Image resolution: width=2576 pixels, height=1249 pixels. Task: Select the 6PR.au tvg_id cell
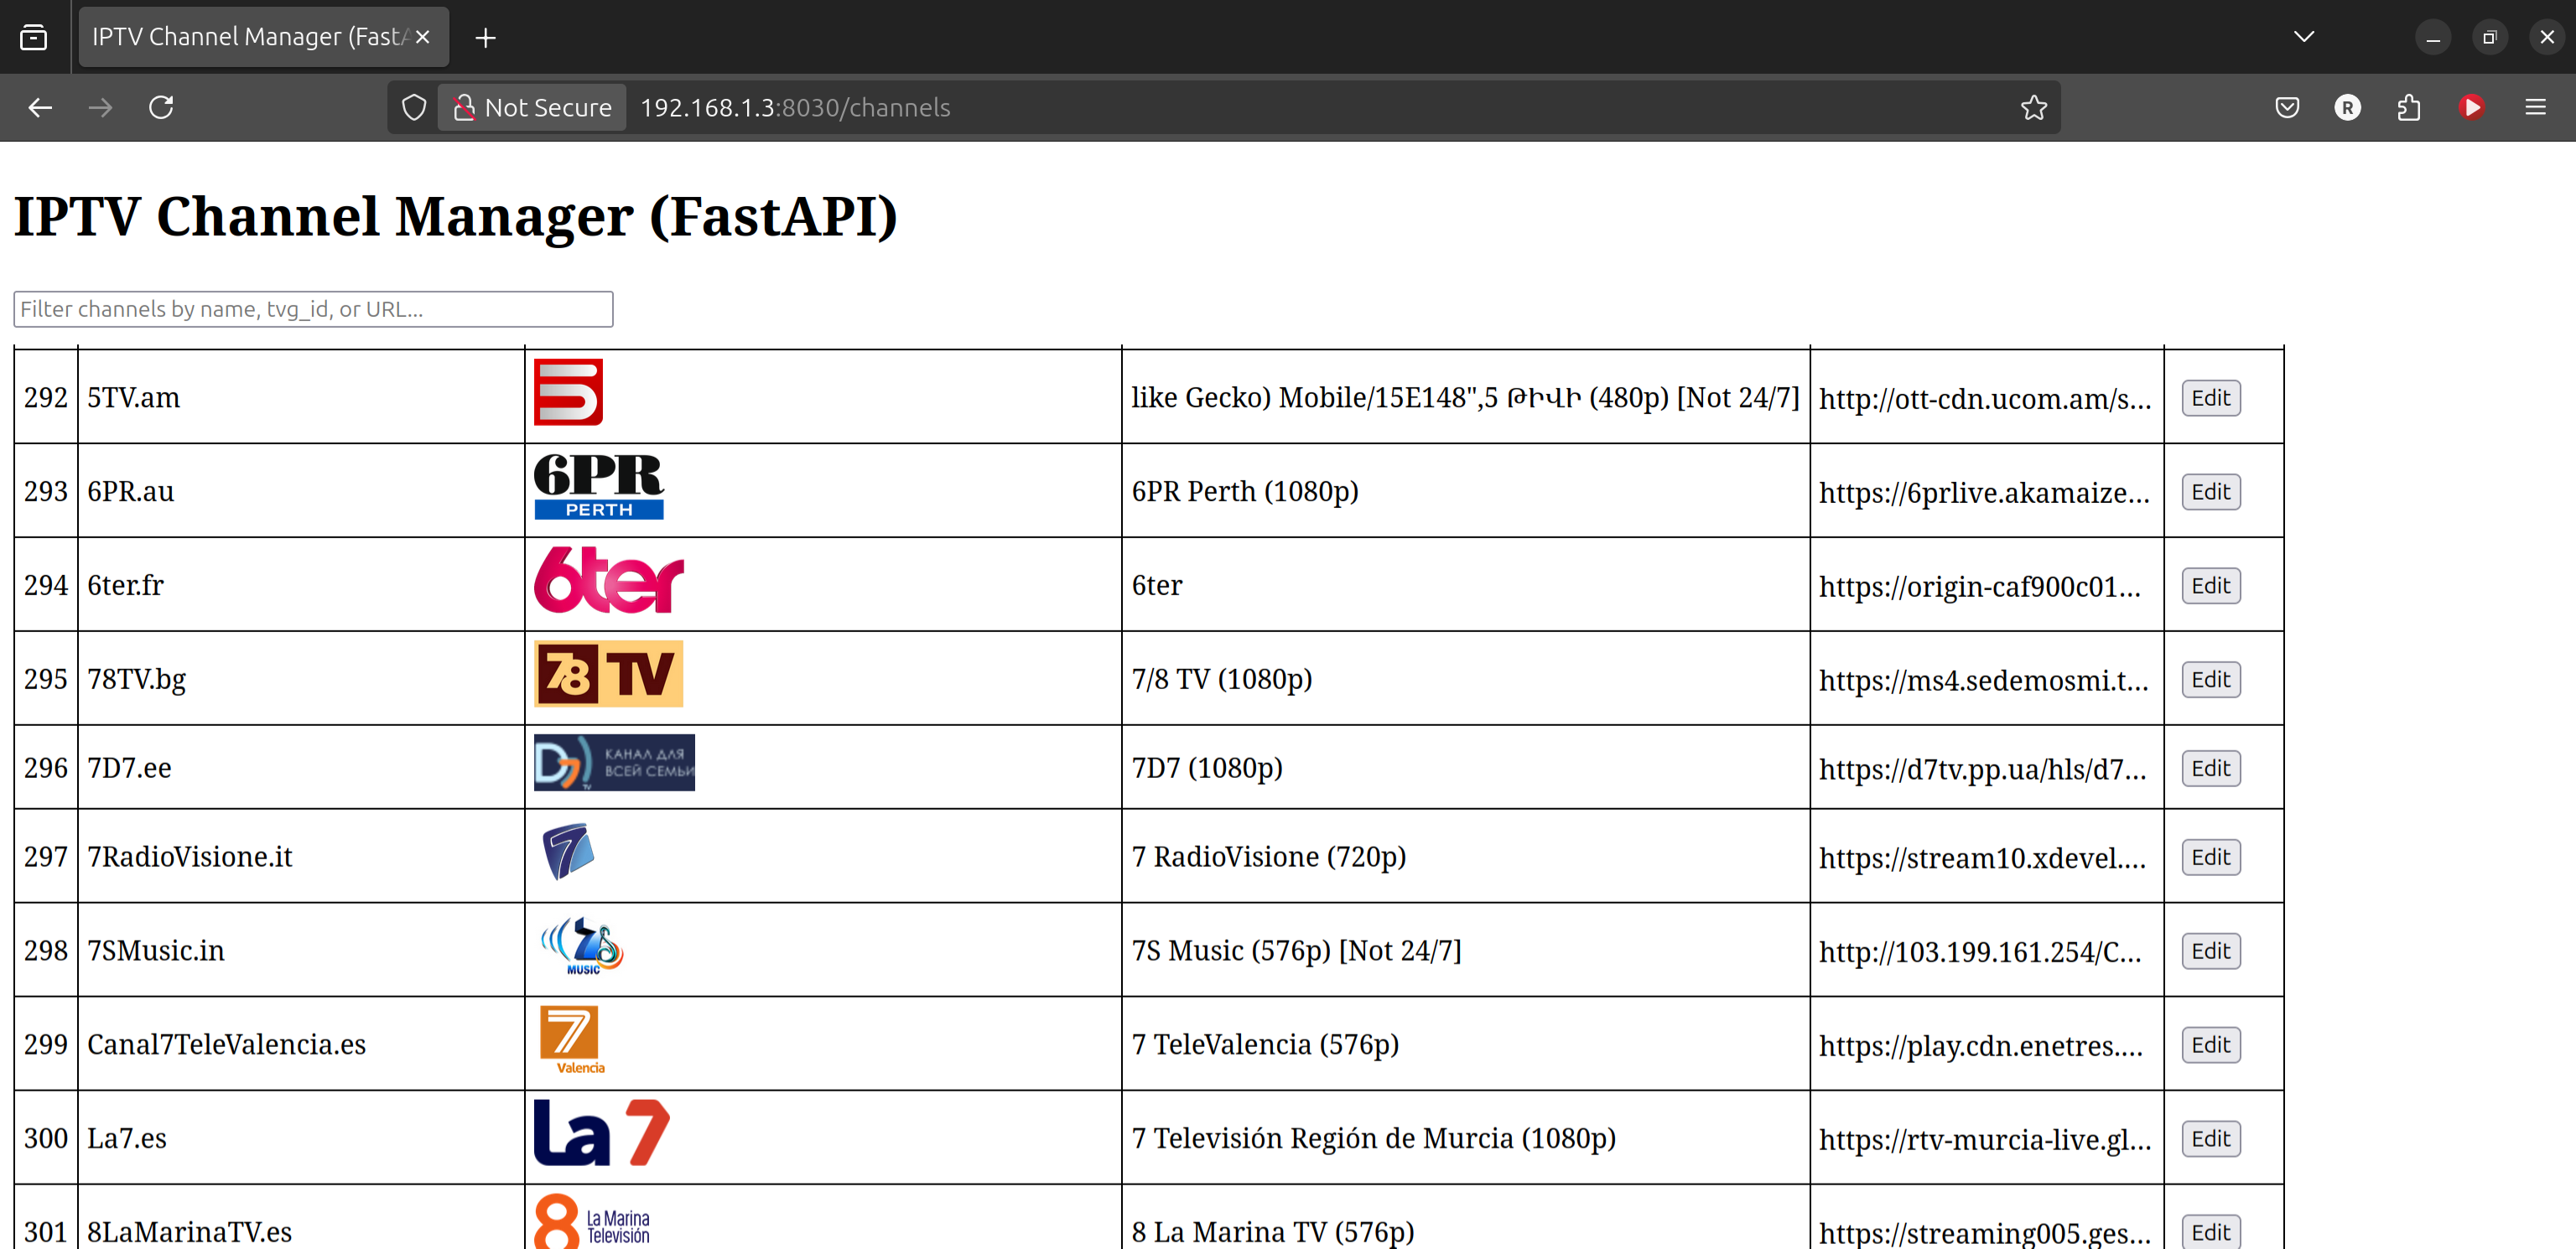[301, 491]
